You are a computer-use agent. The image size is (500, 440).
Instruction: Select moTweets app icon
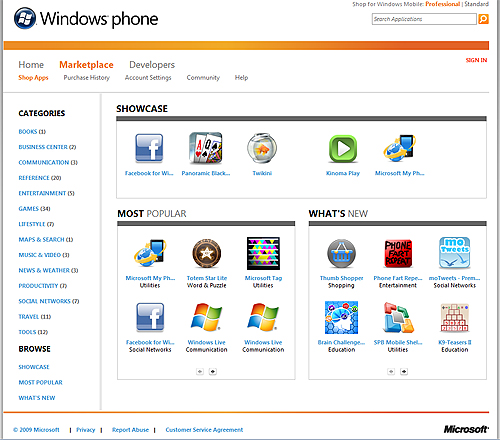pyautogui.click(x=455, y=253)
